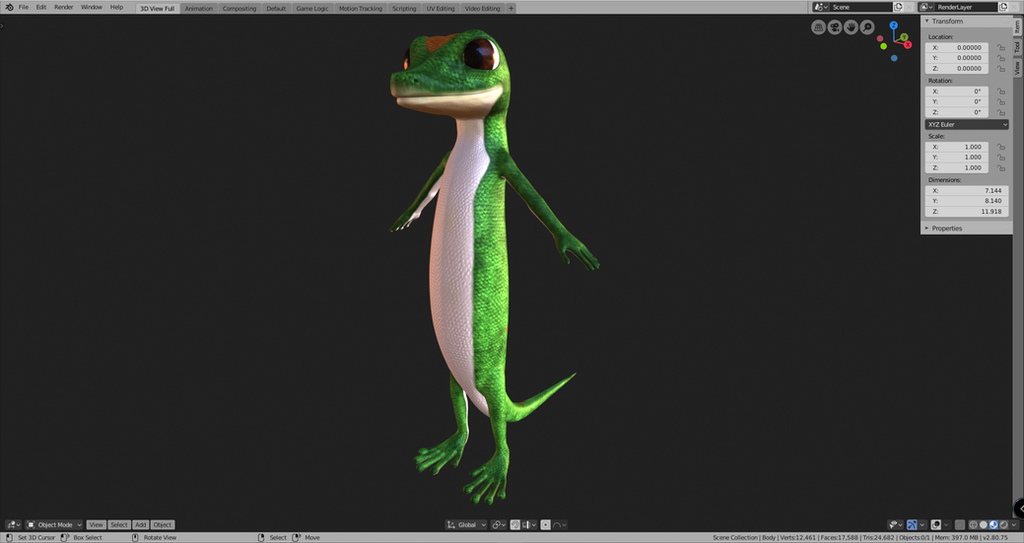Switch to Animation workspace tab
Screen dimensions: 1024x543
click(x=199, y=8)
